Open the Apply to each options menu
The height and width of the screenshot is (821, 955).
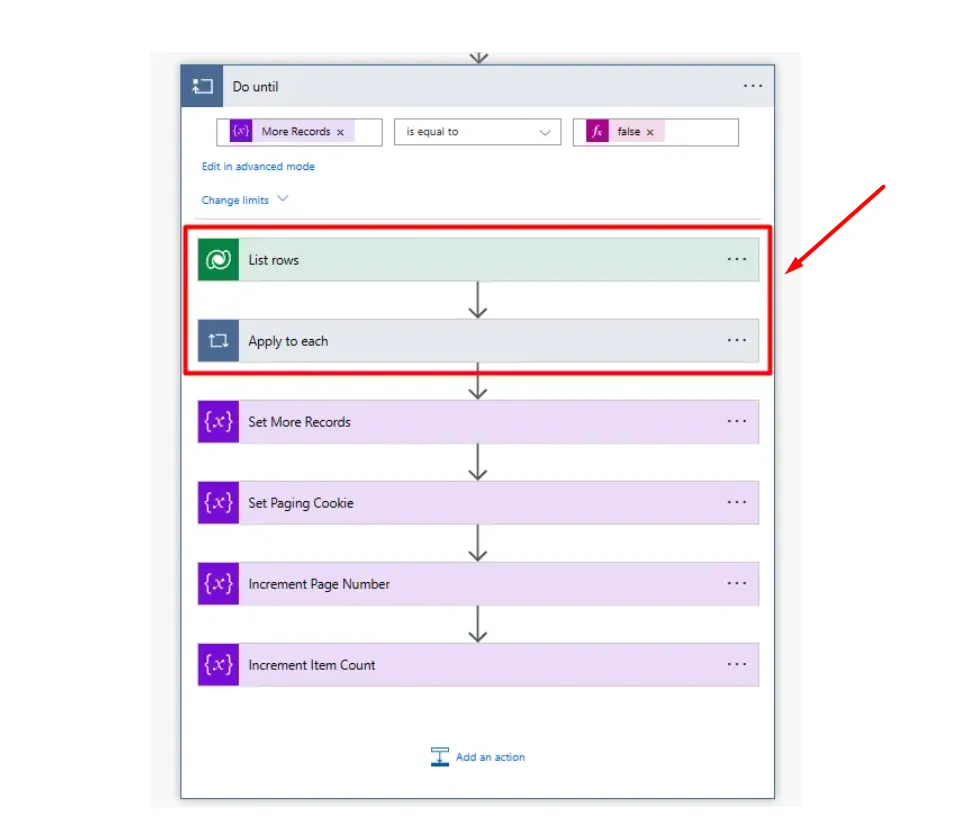tap(737, 340)
